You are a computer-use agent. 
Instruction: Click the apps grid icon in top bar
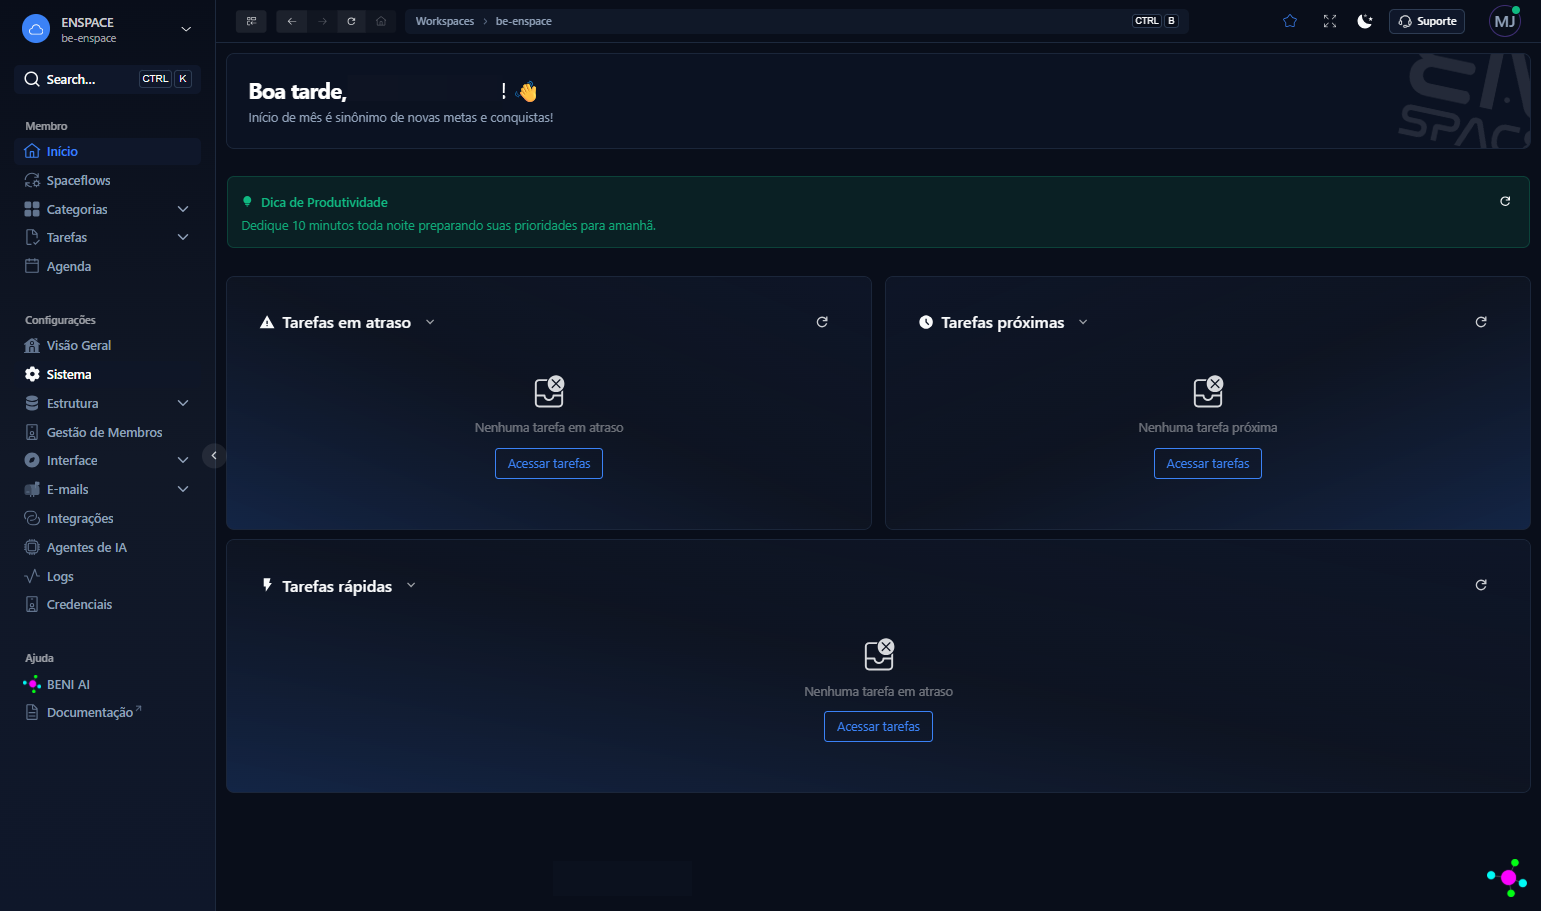[251, 21]
